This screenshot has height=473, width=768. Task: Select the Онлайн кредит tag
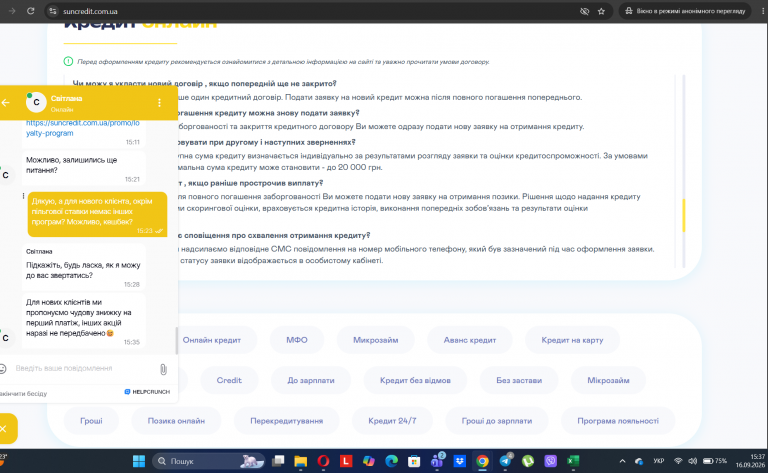tap(212, 340)
